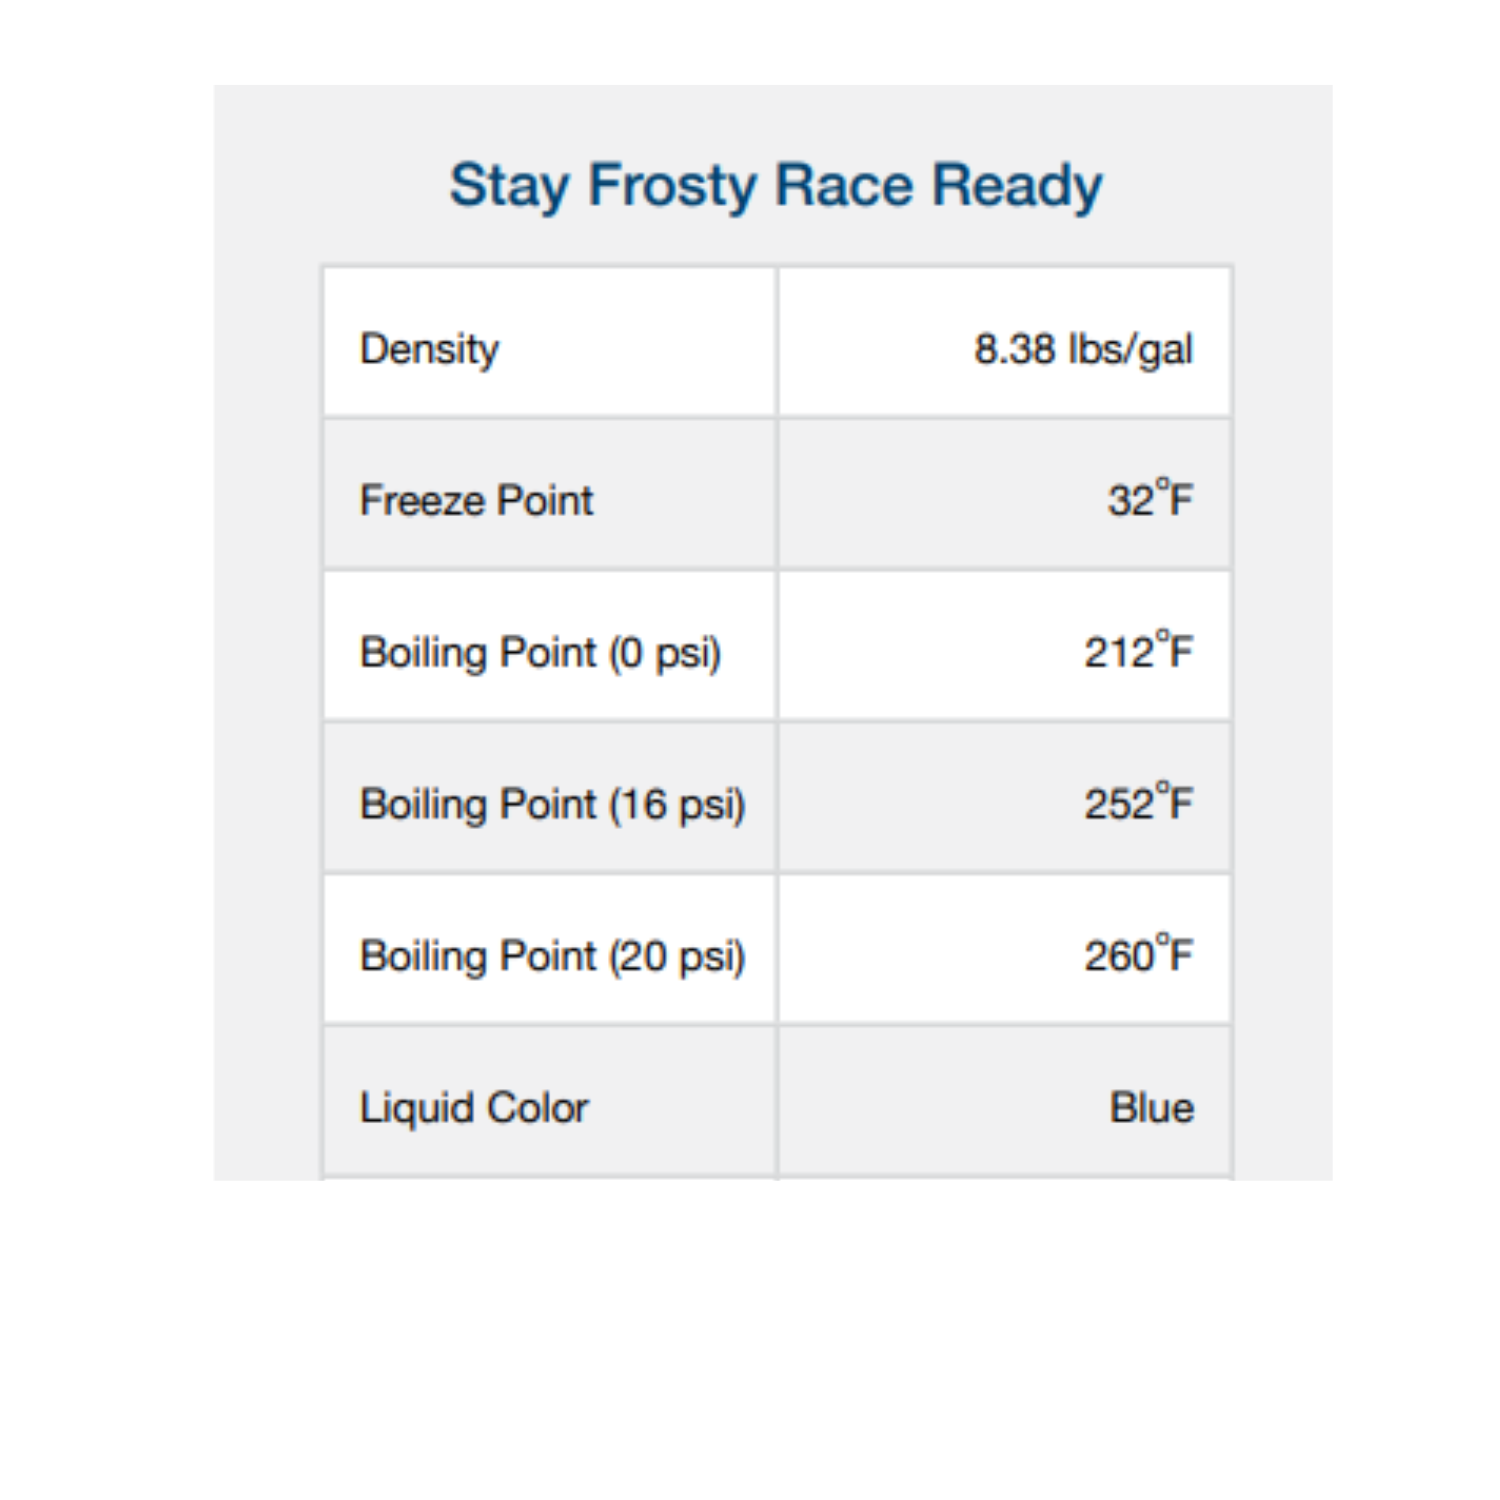Click the (16 psi) text in the table
The width and height of the screenshot is (1500, 1500).
678,805
